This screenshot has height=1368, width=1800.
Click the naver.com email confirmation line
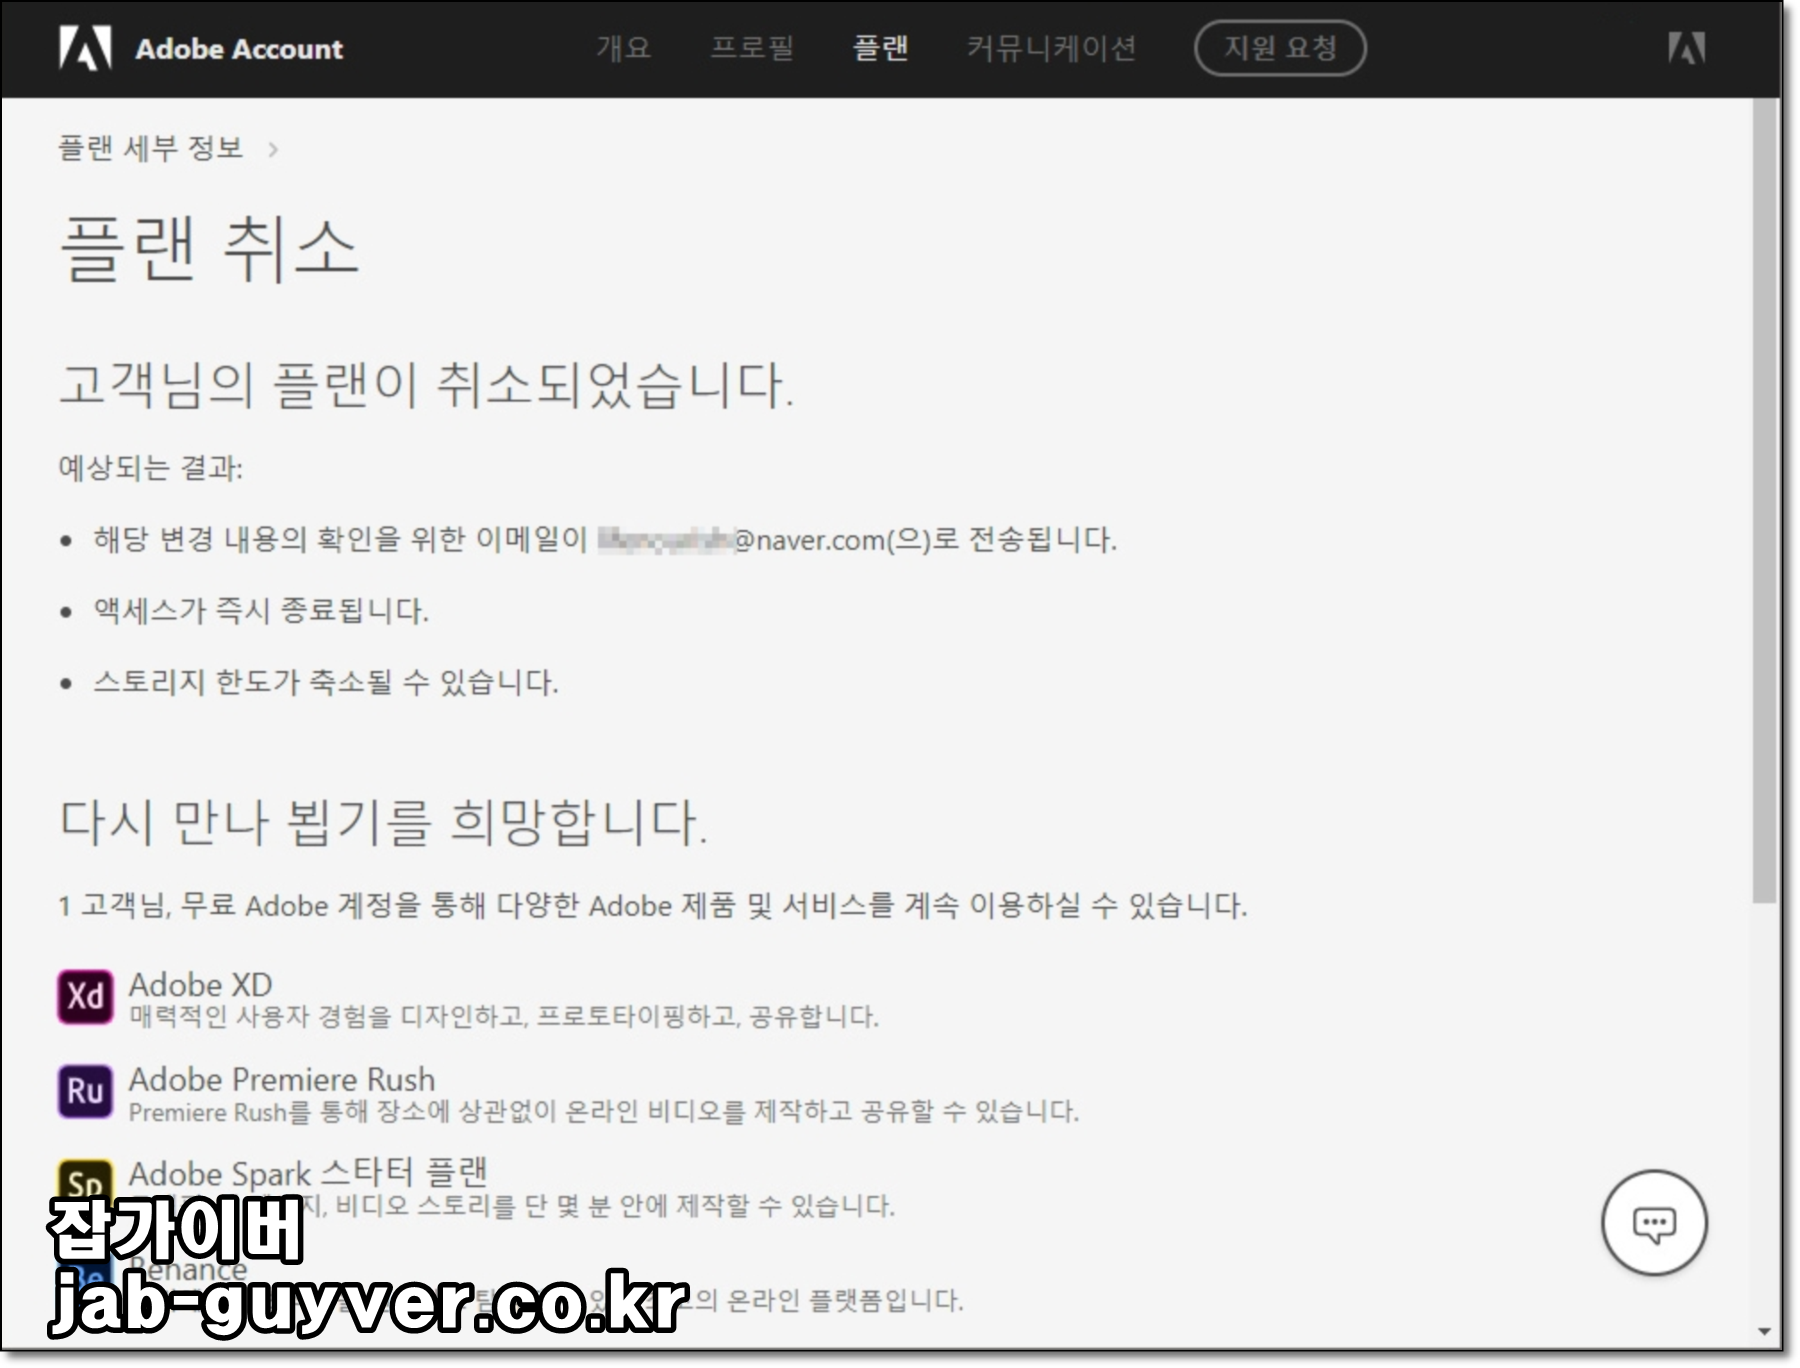pyautogui.click(x=605, y=539)
